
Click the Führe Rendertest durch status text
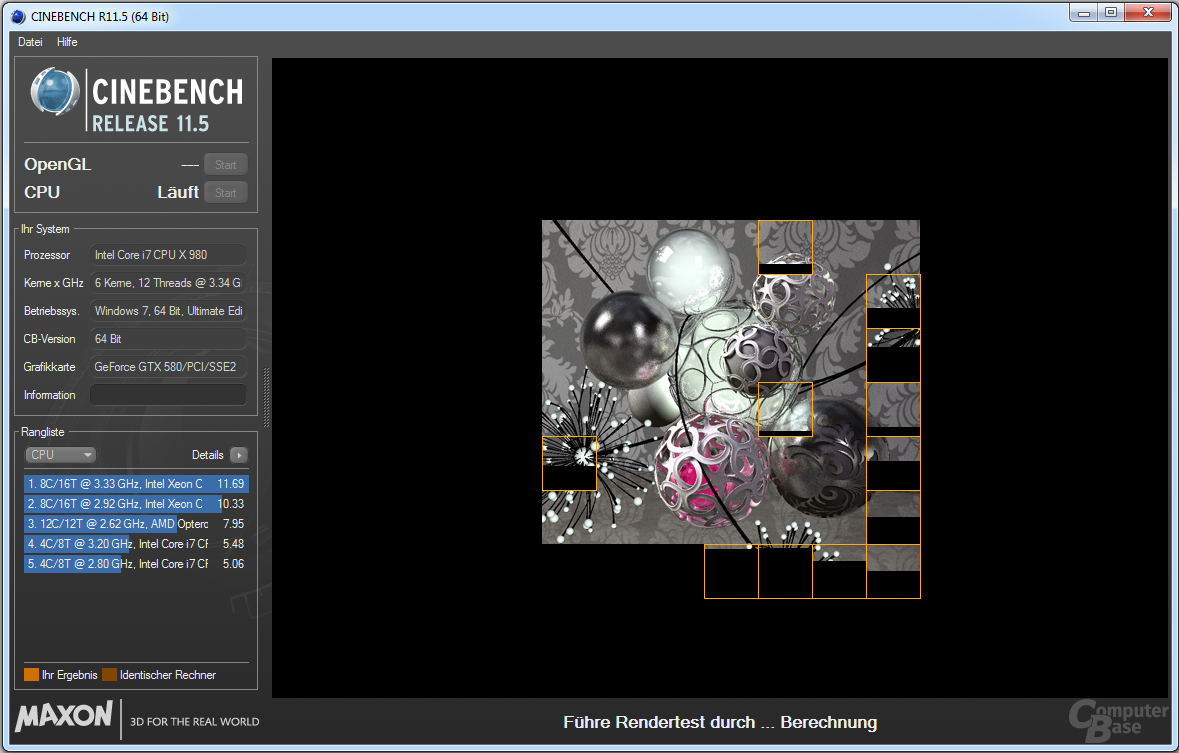[x=720, y=722]
